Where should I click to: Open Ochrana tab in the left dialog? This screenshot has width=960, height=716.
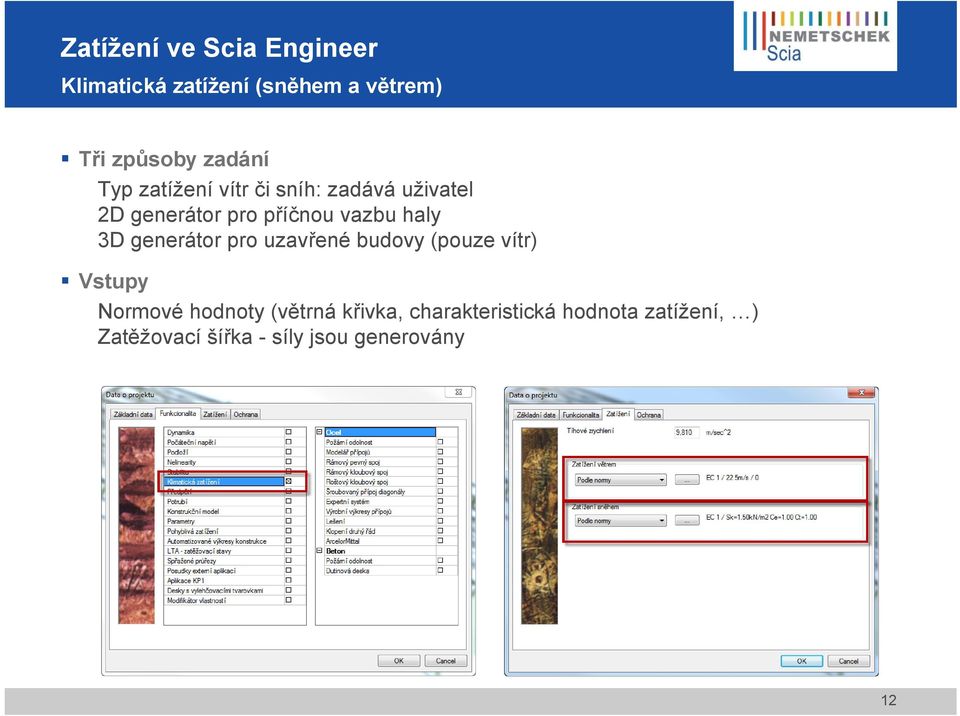click(246, 415)
